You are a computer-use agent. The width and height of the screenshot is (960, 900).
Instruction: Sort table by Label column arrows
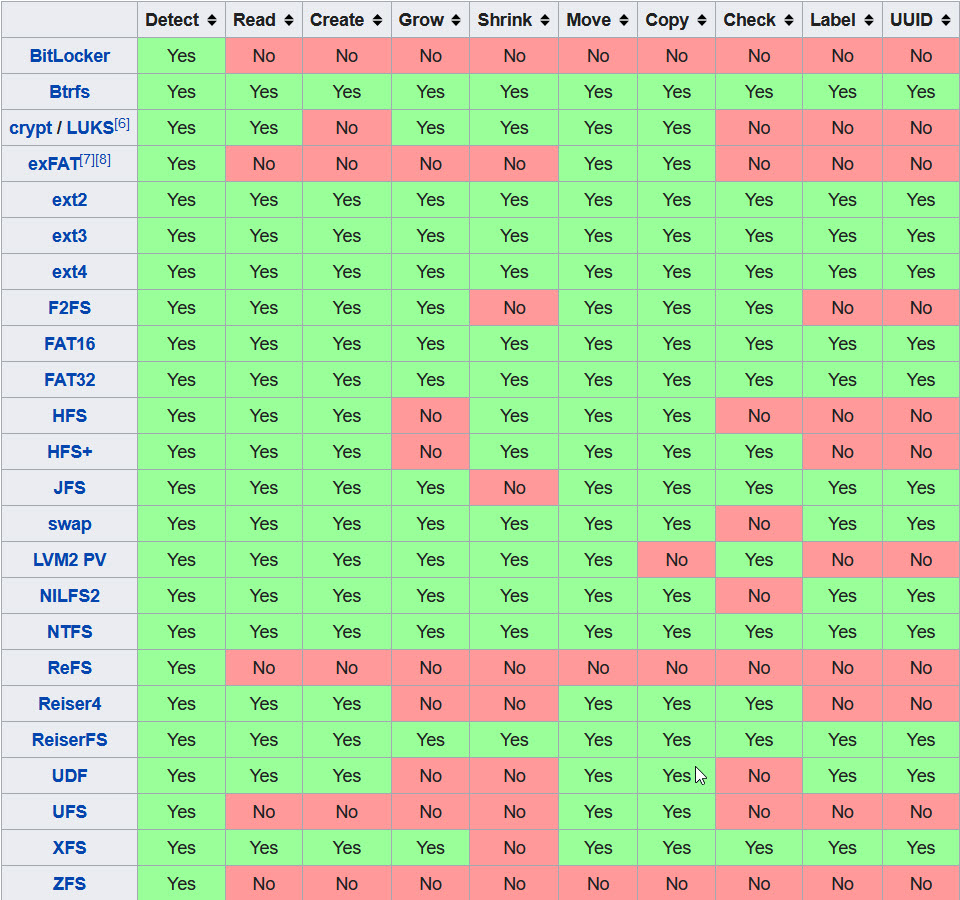pyautogui.click(x=869, y=20)
